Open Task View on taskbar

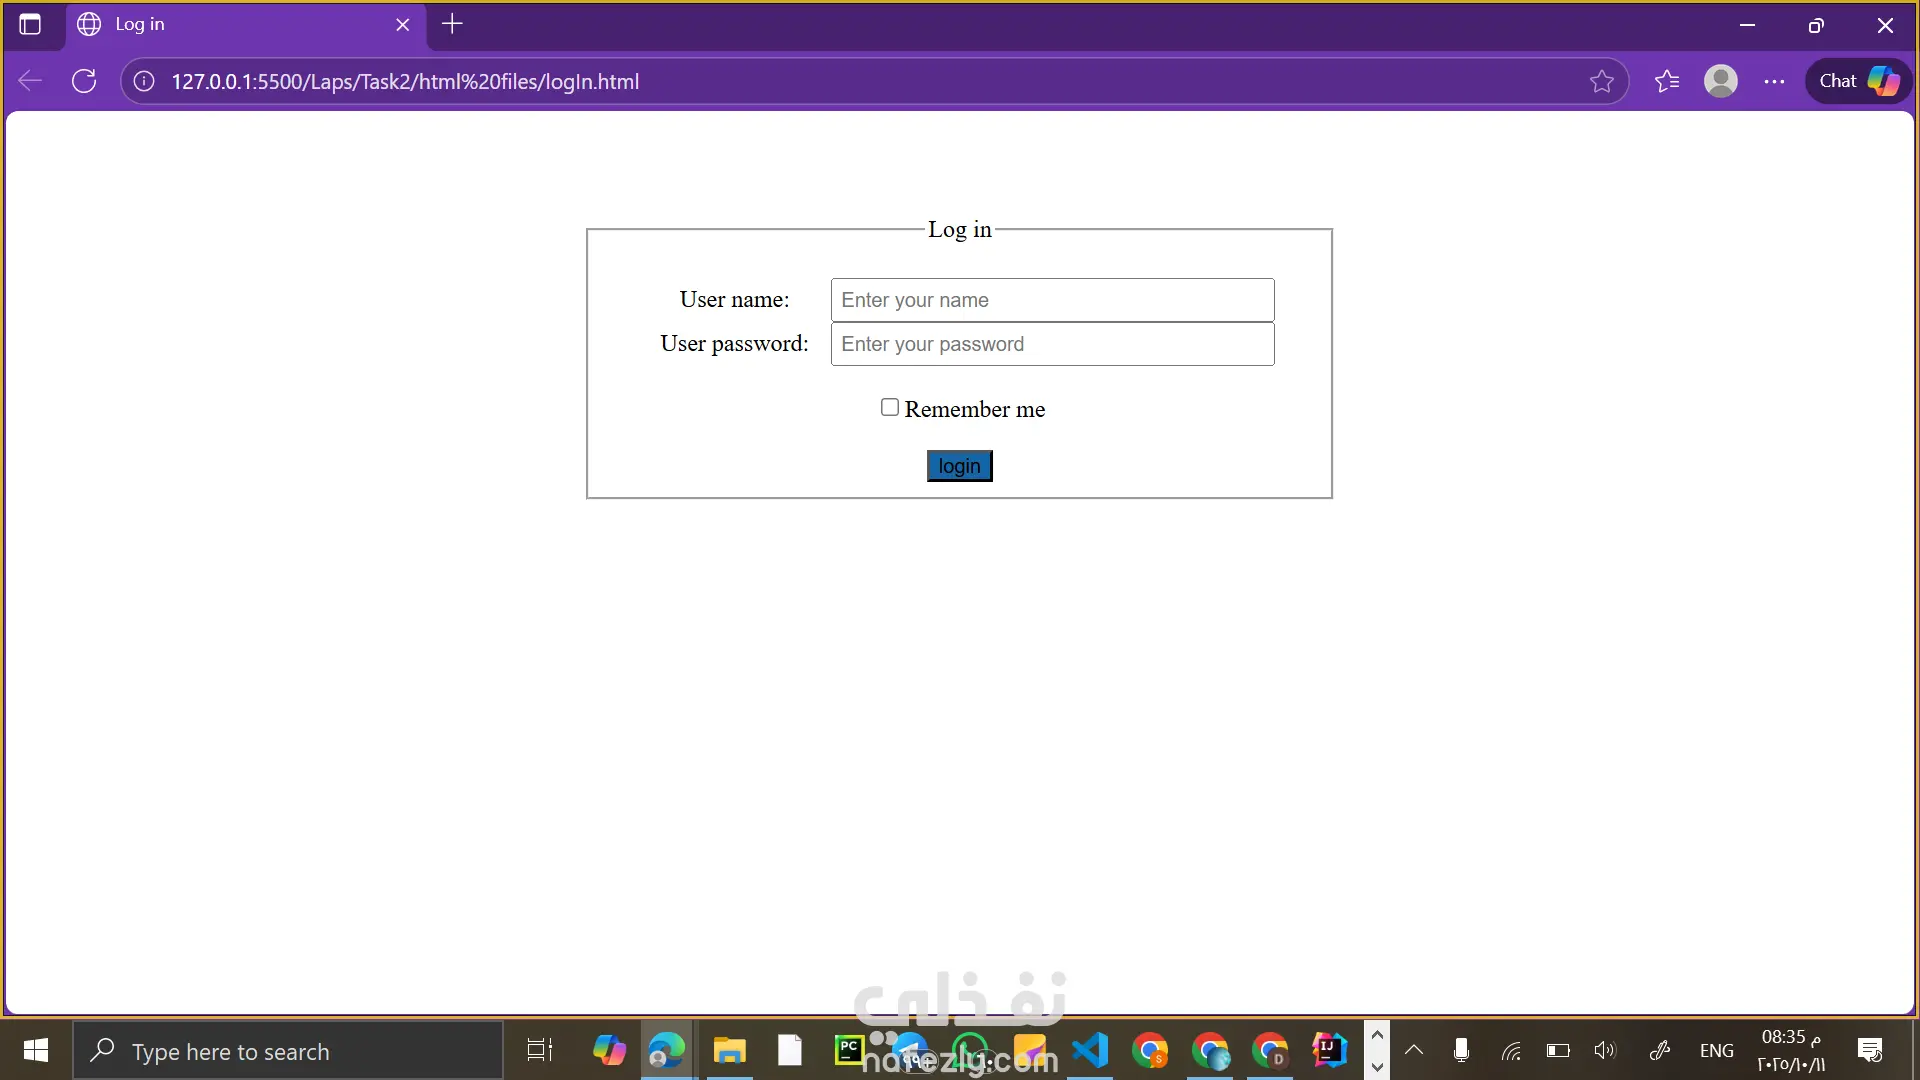tap(540, 1050)
